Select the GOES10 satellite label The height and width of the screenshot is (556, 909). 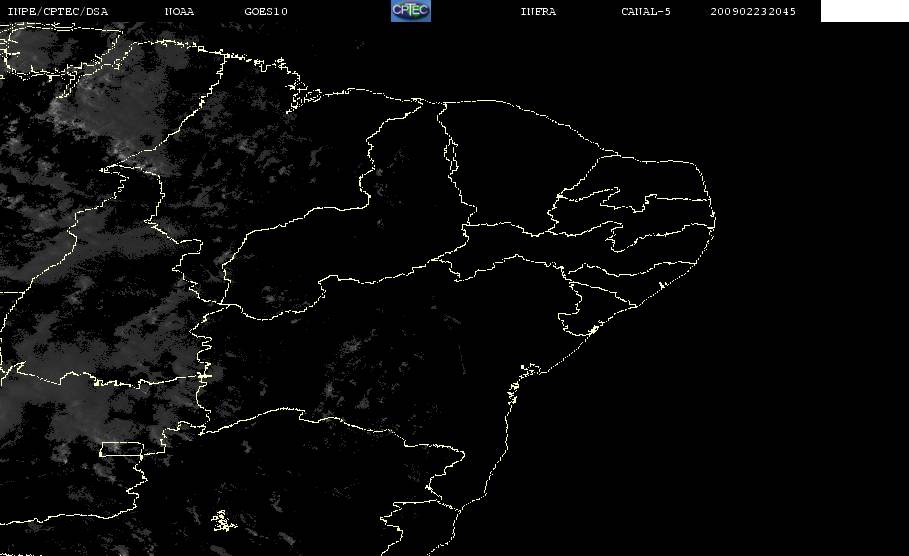pyautogui.click(x=266, y=11)
